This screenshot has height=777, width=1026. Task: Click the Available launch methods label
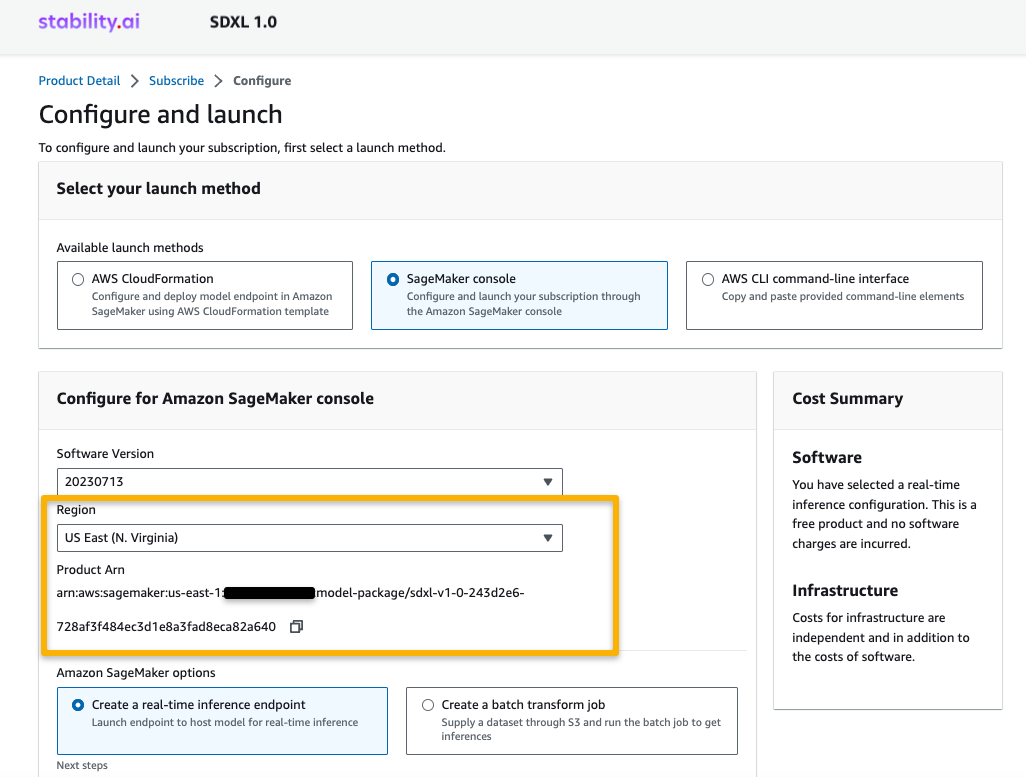pos(130,247)
